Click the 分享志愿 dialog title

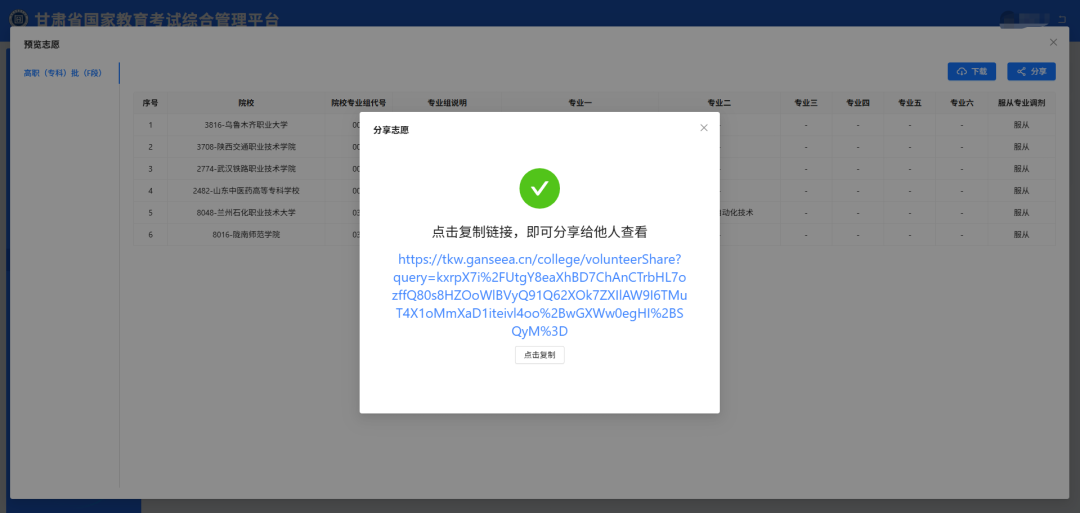(391, 129)
